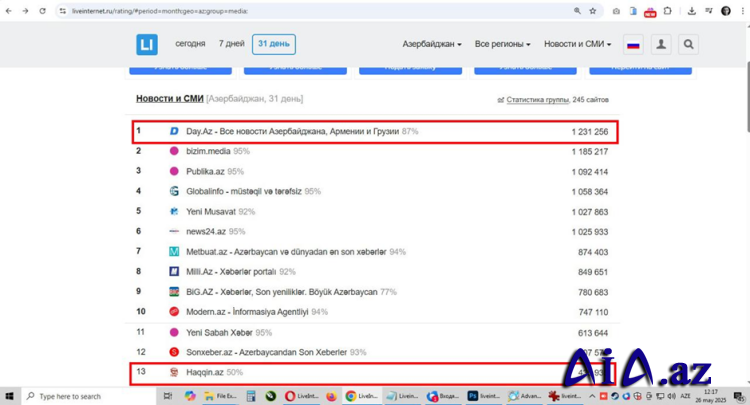The height and width of the screenshot is (405, 750).
Task: Expand the Все регионы dropdown
Action: pyautogui.click(x=503, y=44)
